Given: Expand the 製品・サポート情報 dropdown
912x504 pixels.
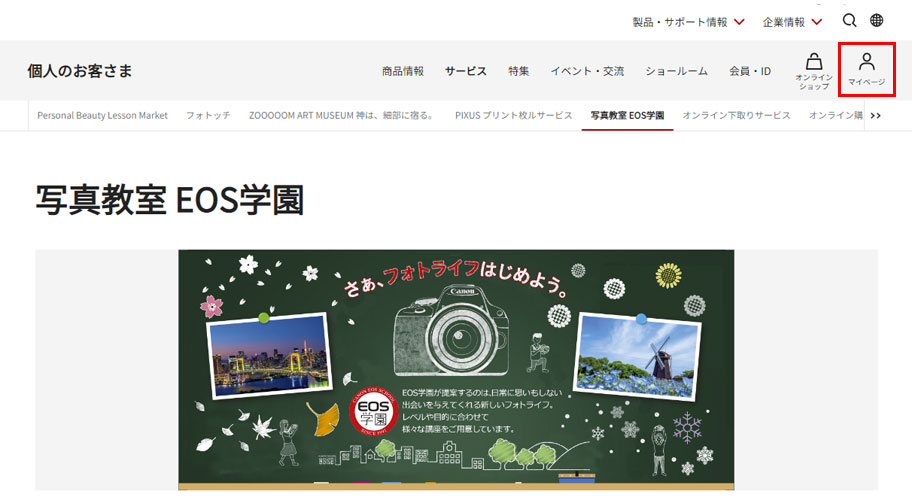Looking at the screenshot, I should 688,21.
